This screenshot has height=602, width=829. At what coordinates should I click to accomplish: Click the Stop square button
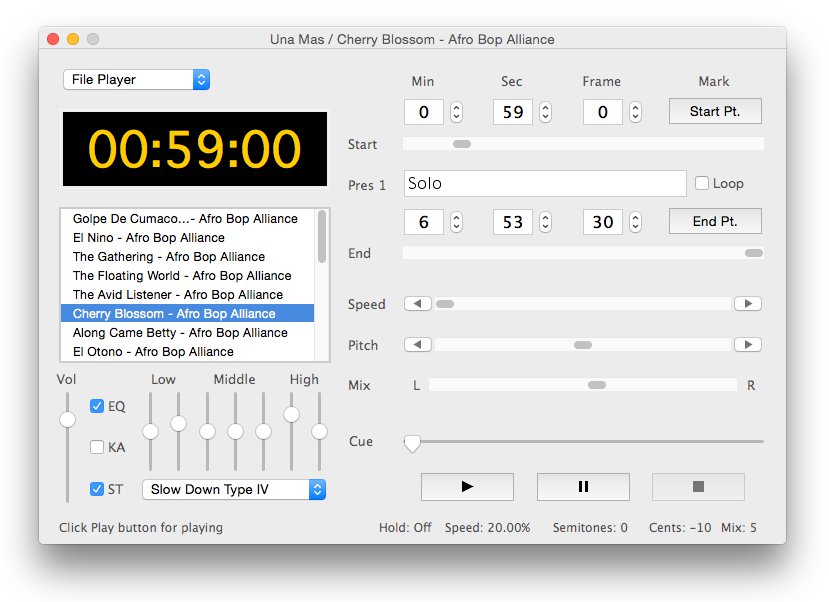click(698, 487)
